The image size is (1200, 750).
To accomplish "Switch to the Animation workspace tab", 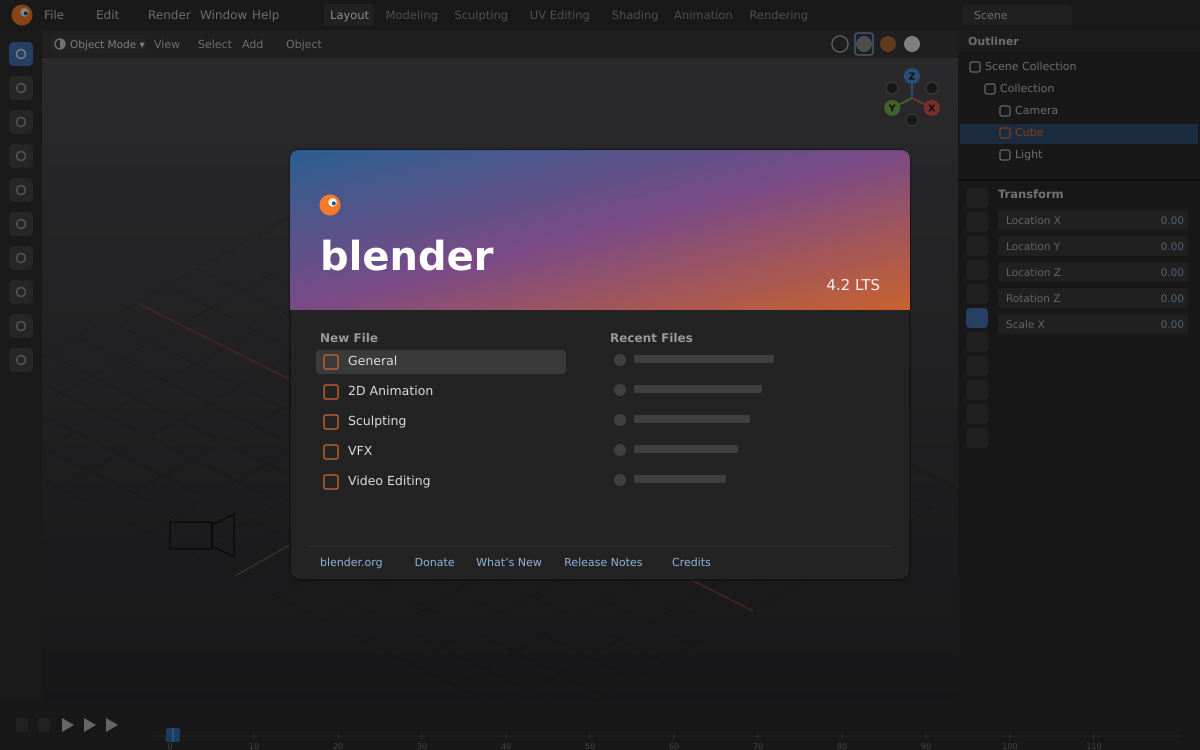I will (x=703, y=15).
